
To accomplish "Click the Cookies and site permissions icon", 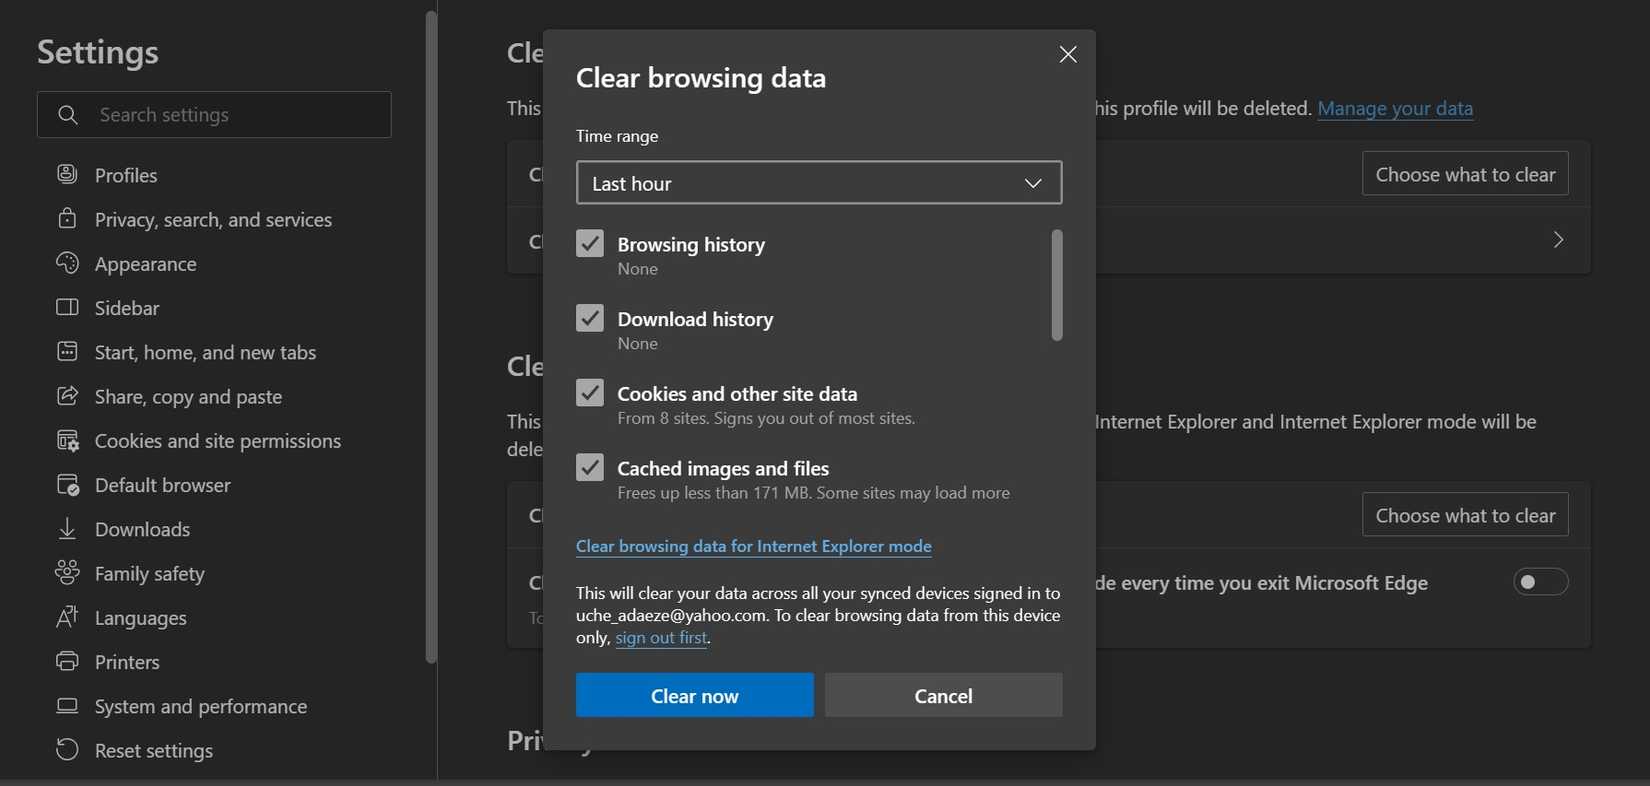I will (67, 441).
